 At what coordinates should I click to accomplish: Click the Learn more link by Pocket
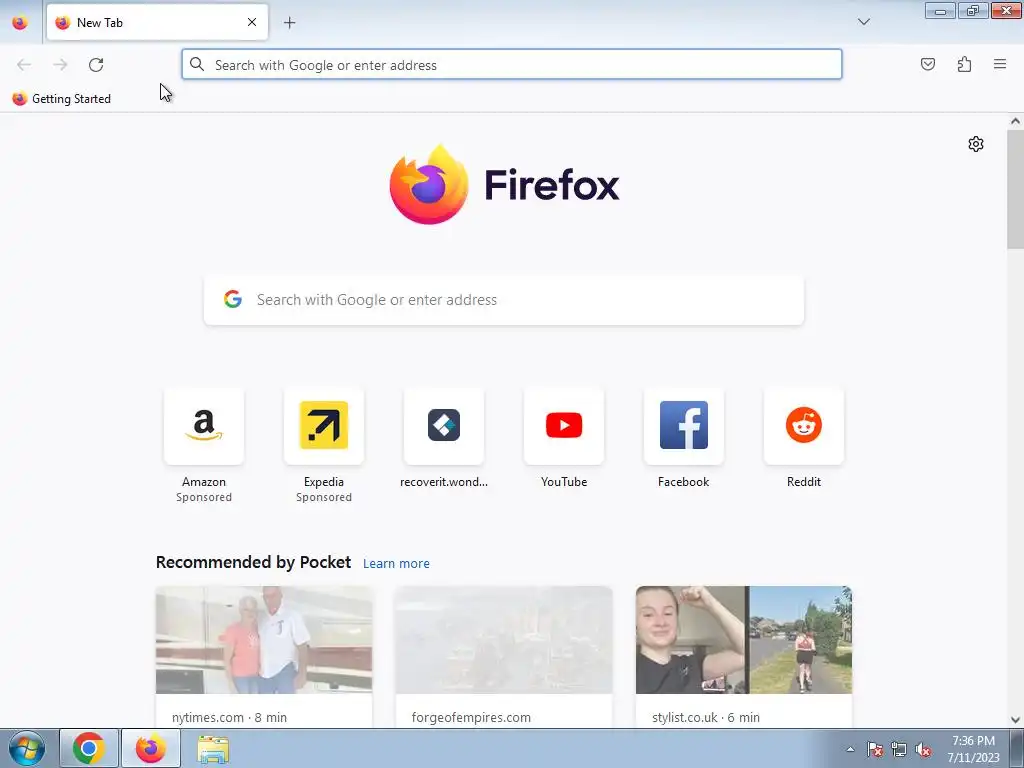(396, 564)
